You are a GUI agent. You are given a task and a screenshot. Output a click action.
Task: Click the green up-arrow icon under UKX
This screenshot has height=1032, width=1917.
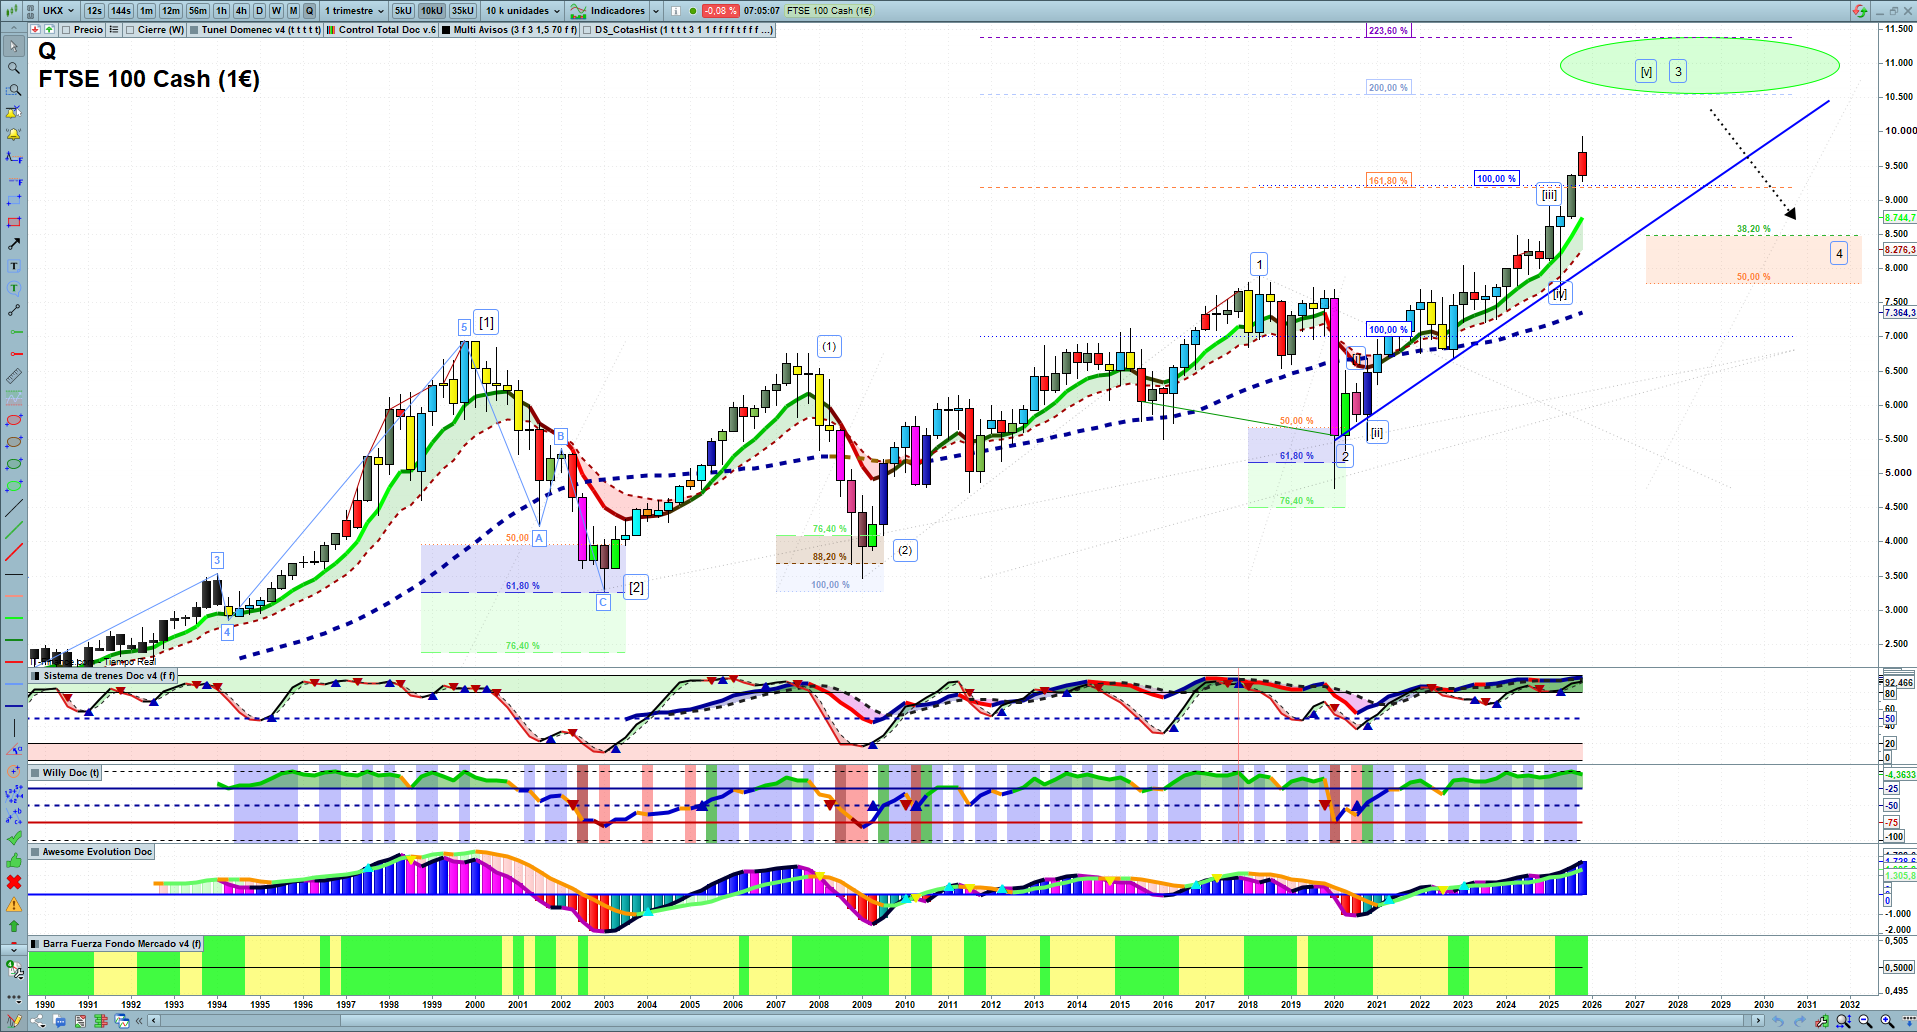point(49,30)
